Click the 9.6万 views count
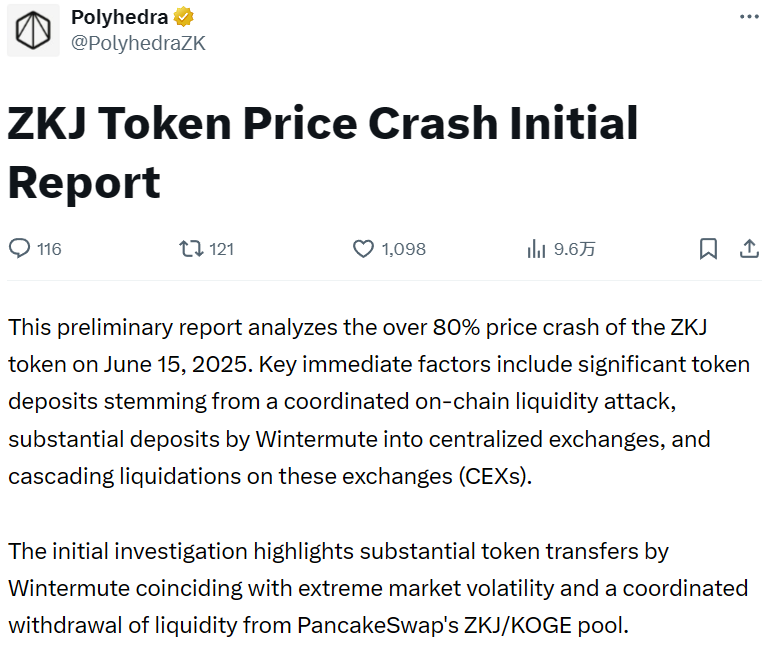The image size is (769, 647). [575, 249]
